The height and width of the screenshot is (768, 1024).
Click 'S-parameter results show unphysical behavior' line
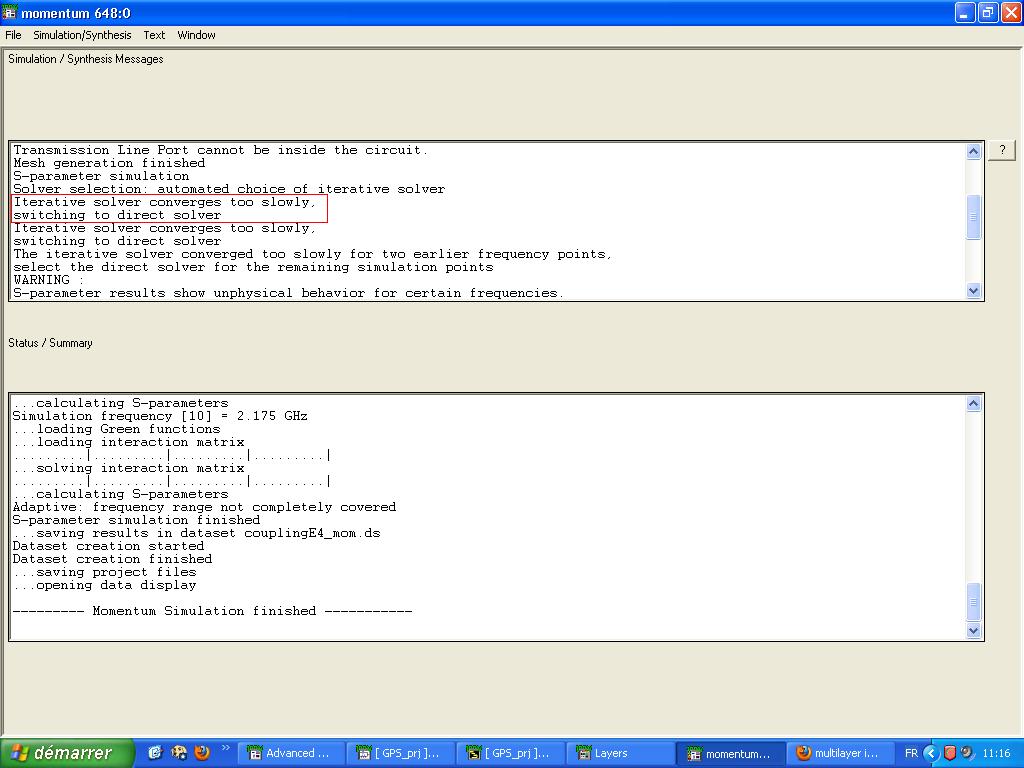[x=288, y=293]
